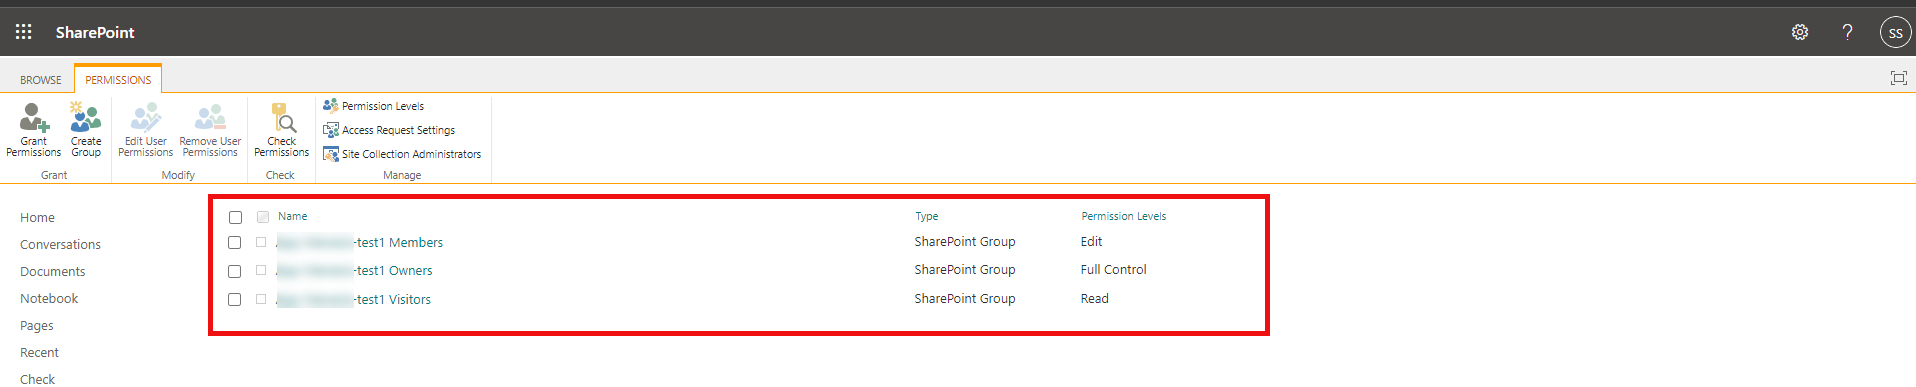Go to Documents in left navigation
1916x387 pixels.
53,272
